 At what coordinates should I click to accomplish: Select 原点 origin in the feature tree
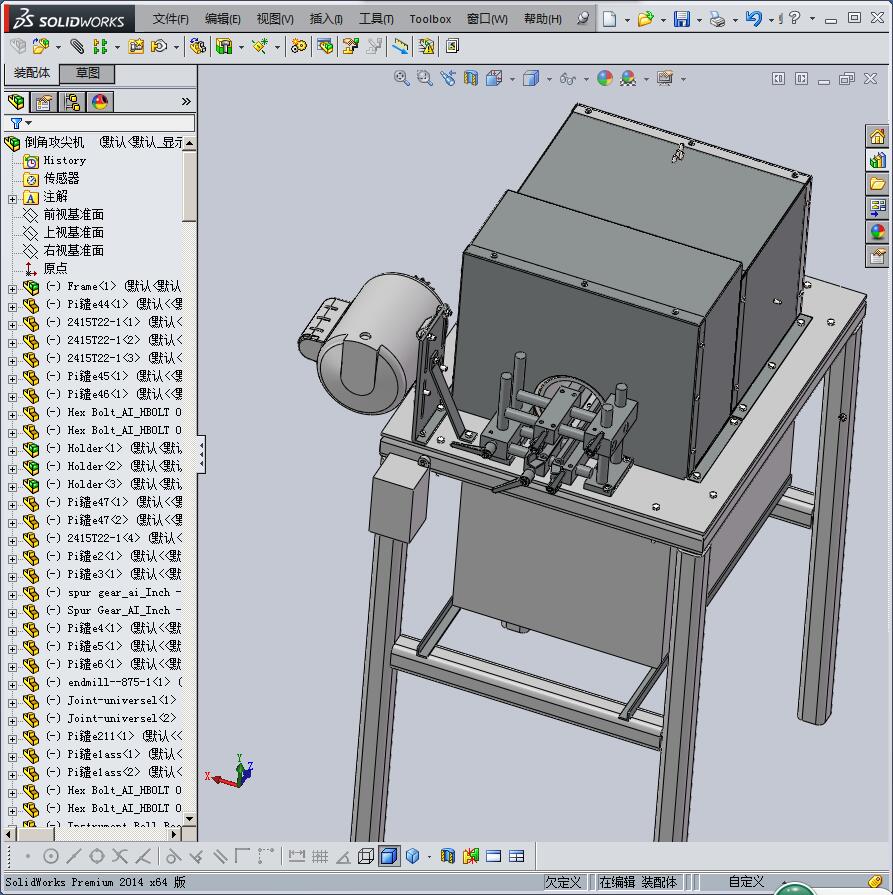(x=55, y=268)
